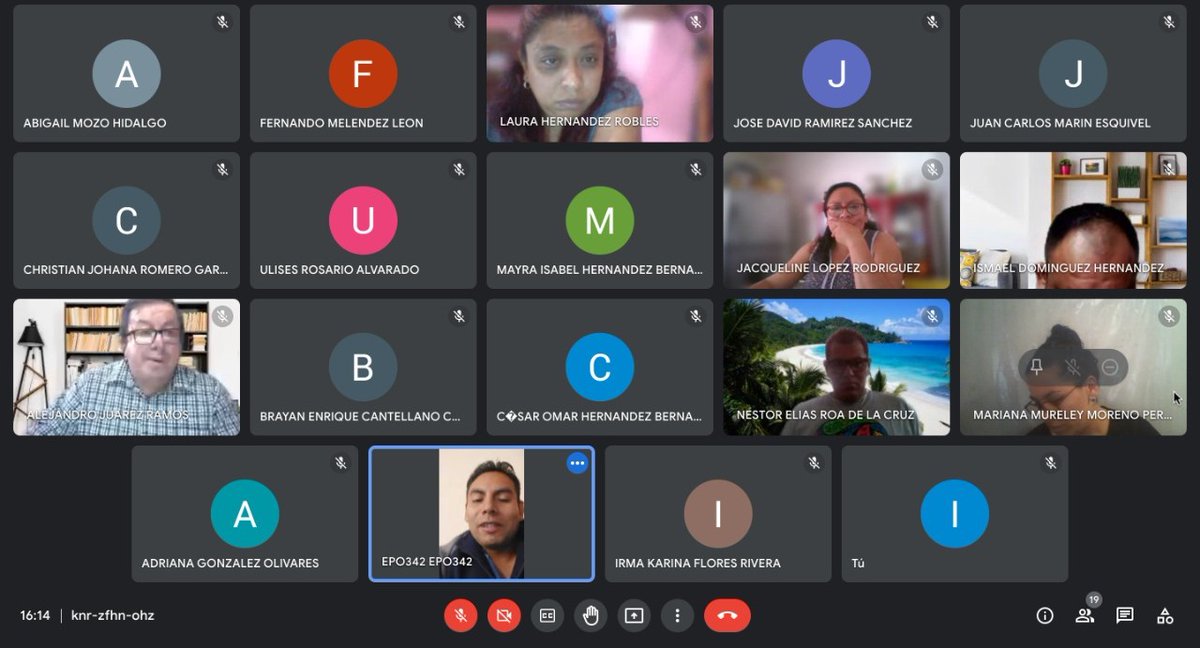Click muted mic icon on Fernando Melendez Leon tile
The image size is (1200, 648).
[460, 22]
